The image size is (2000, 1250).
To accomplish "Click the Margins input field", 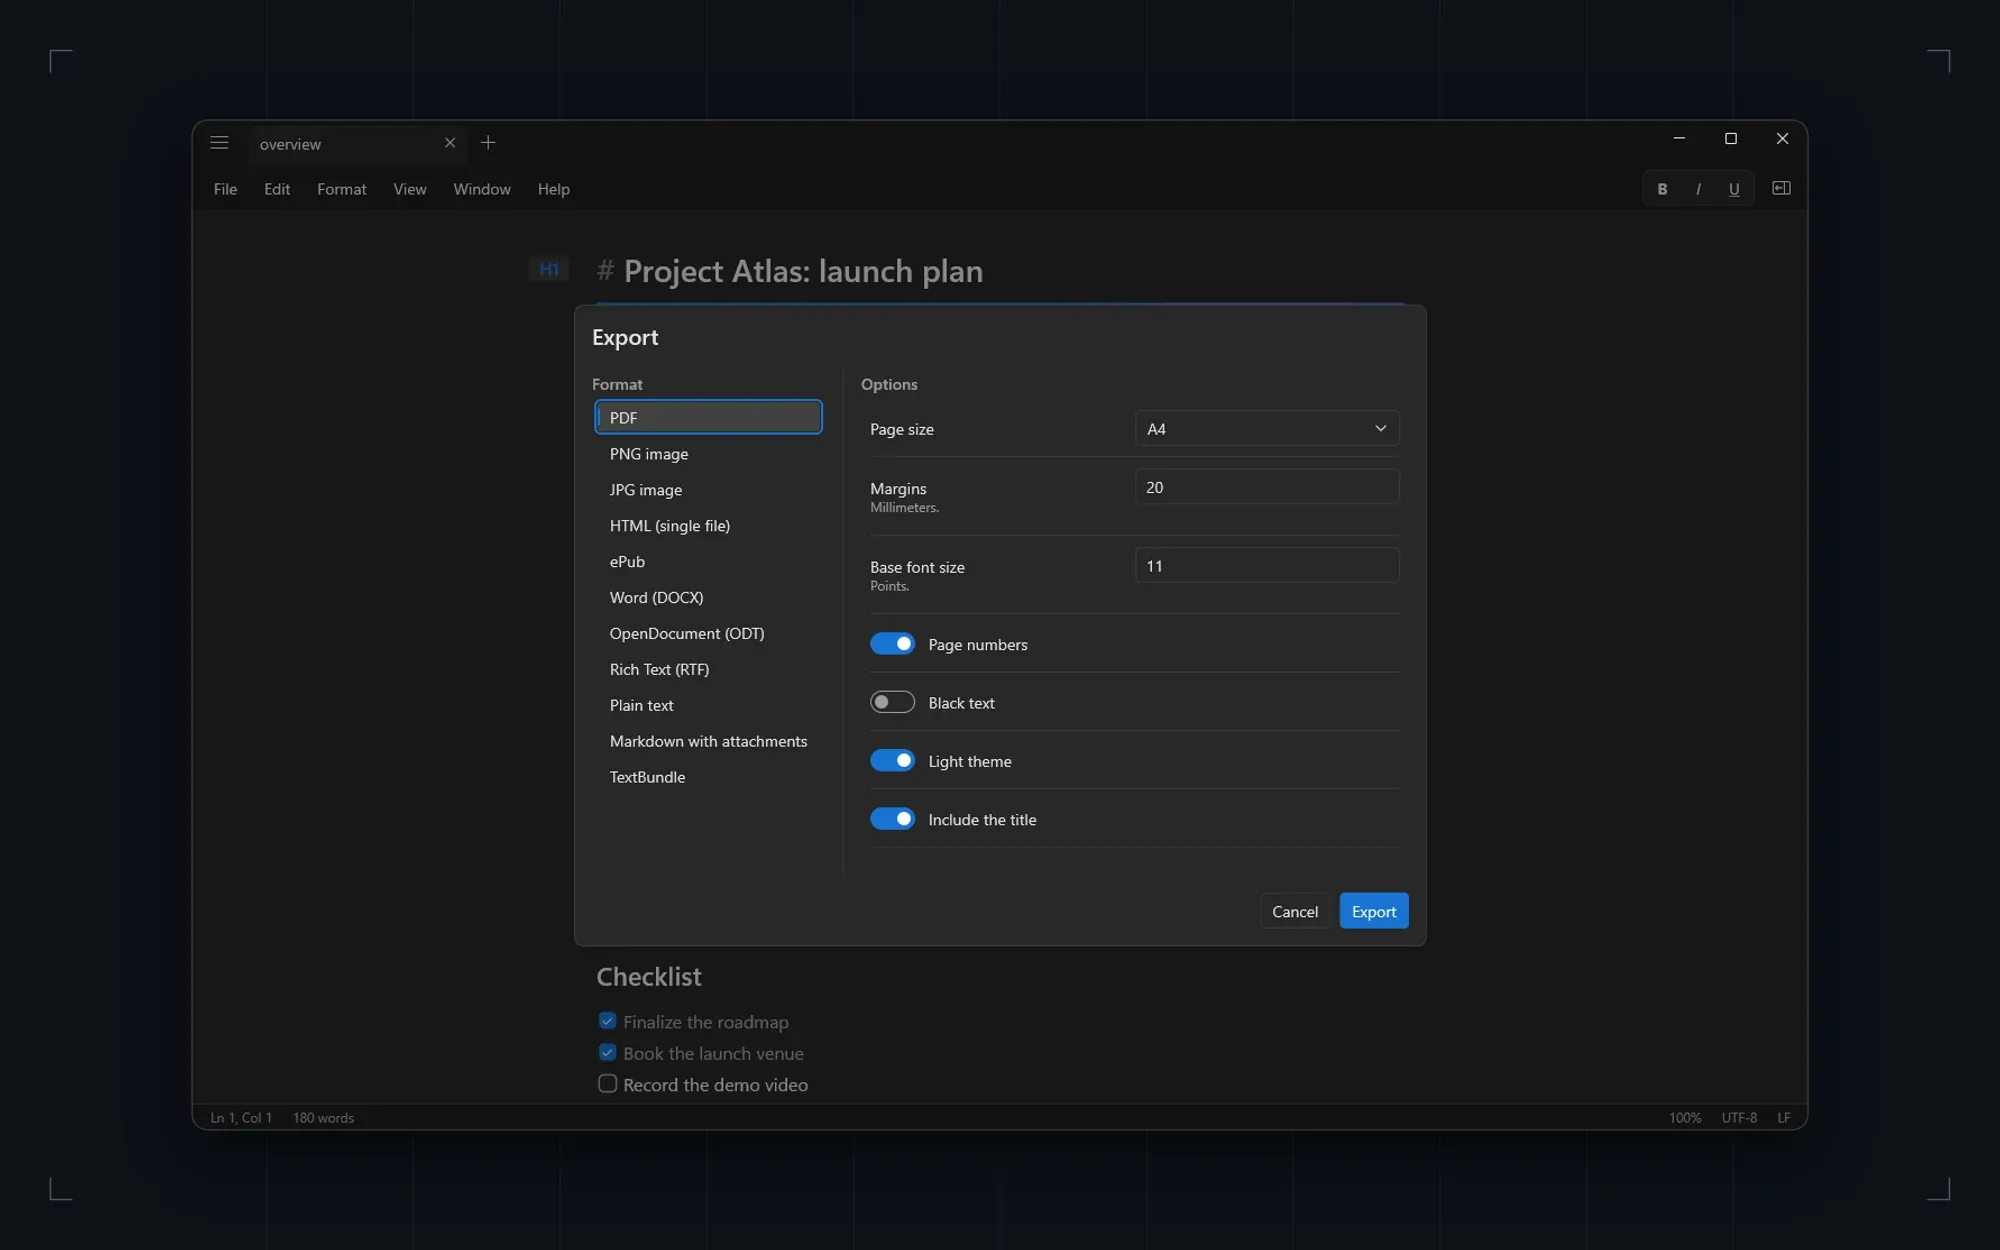I will coord(1267,487).
